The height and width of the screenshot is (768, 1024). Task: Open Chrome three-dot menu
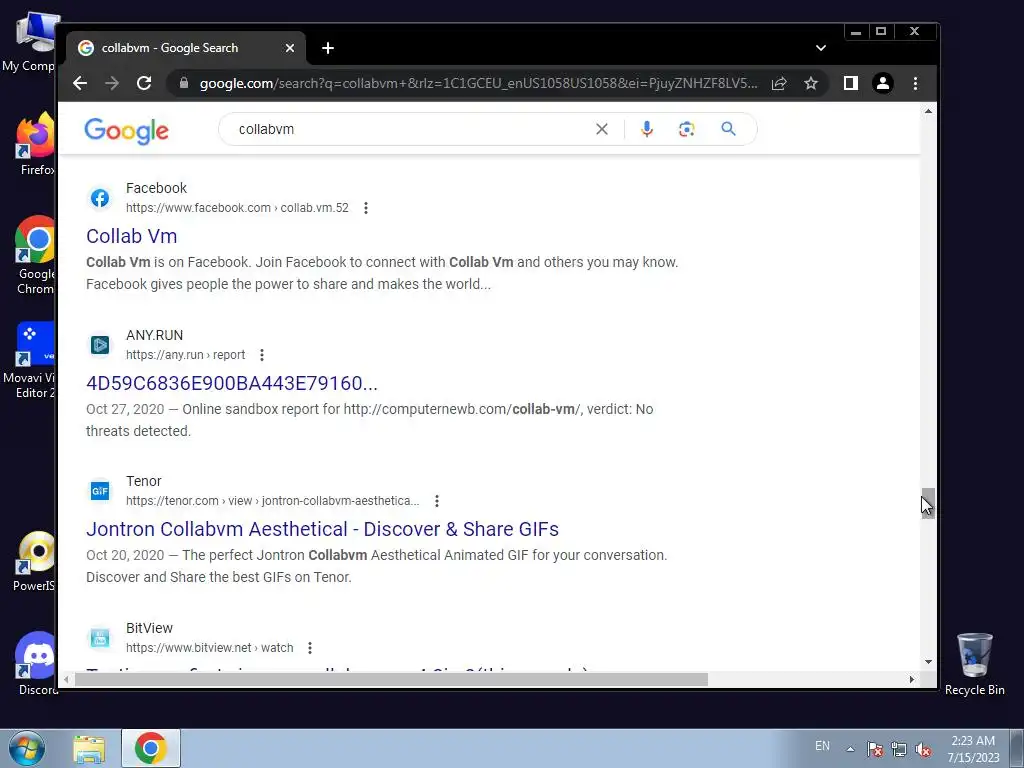click(x=915, y=83)
